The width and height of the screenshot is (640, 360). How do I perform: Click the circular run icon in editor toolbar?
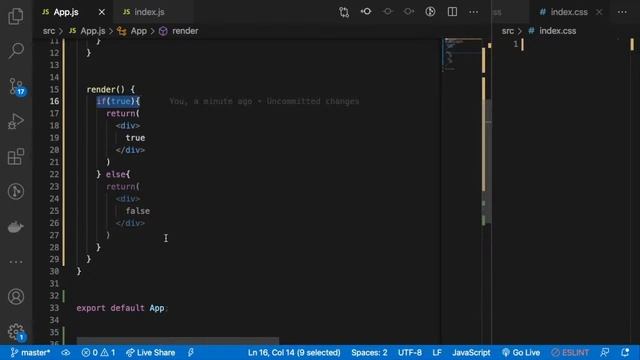click(x=430, y=11)
